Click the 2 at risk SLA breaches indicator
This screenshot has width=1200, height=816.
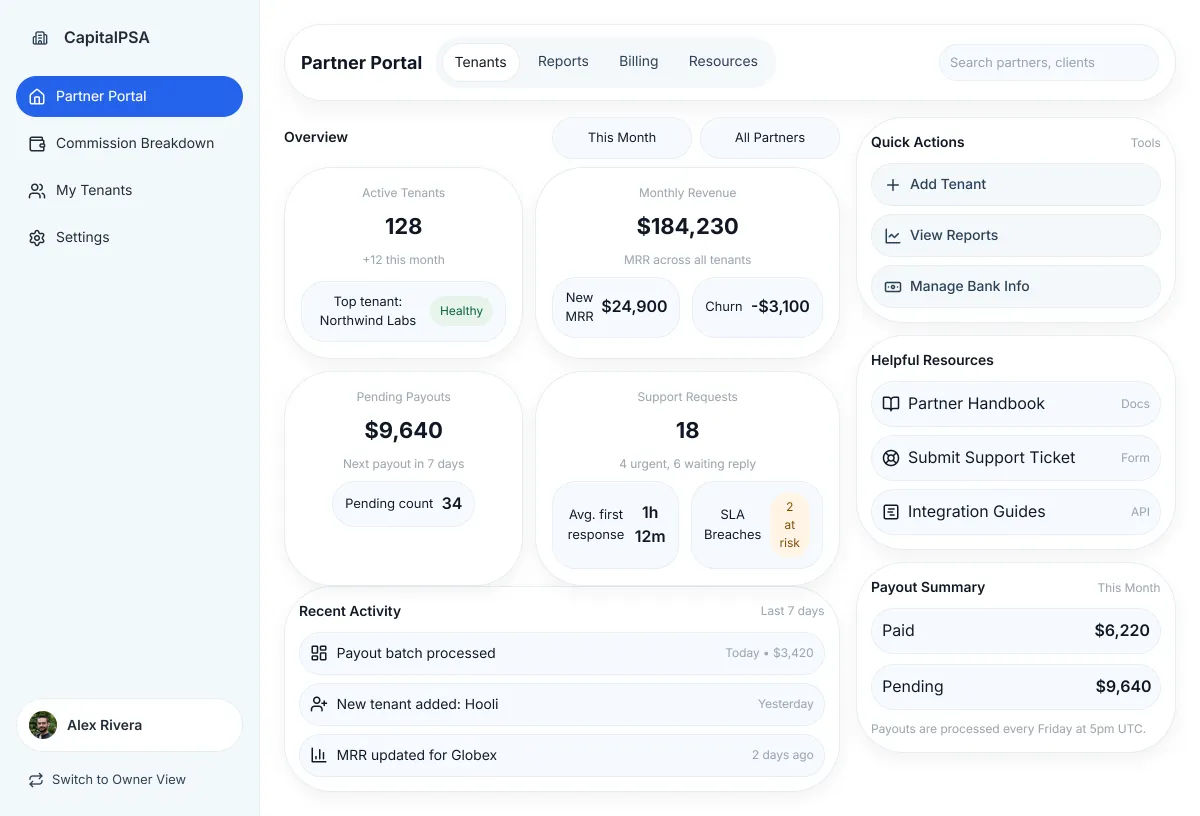[x=789, y=523]
